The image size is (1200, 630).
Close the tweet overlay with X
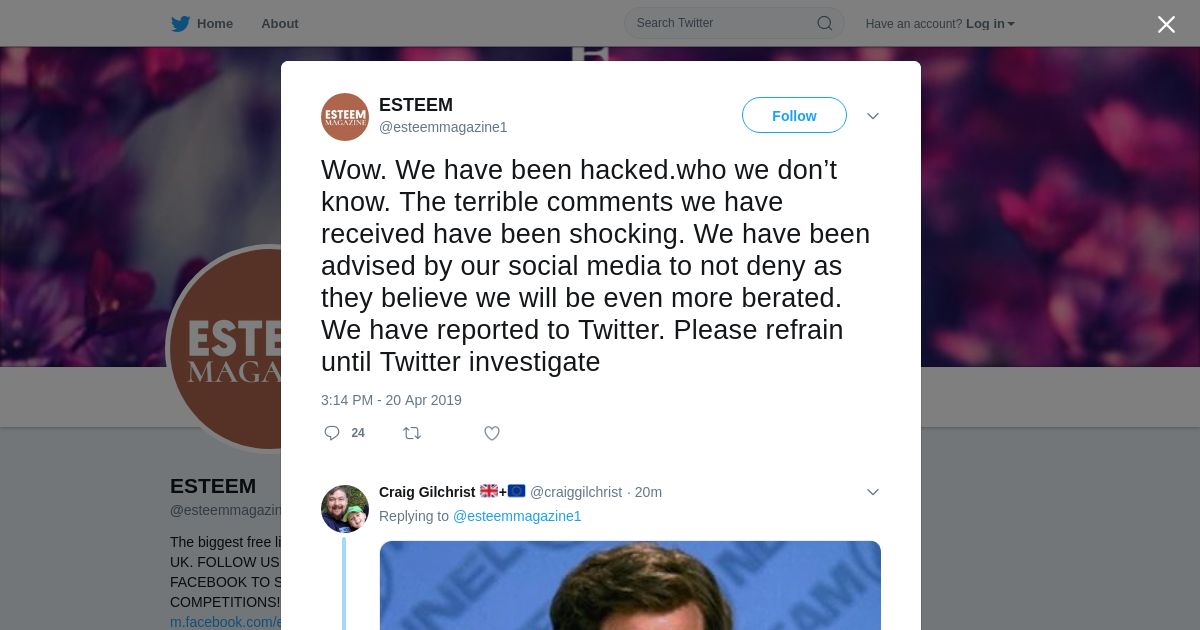point(1166,25)
